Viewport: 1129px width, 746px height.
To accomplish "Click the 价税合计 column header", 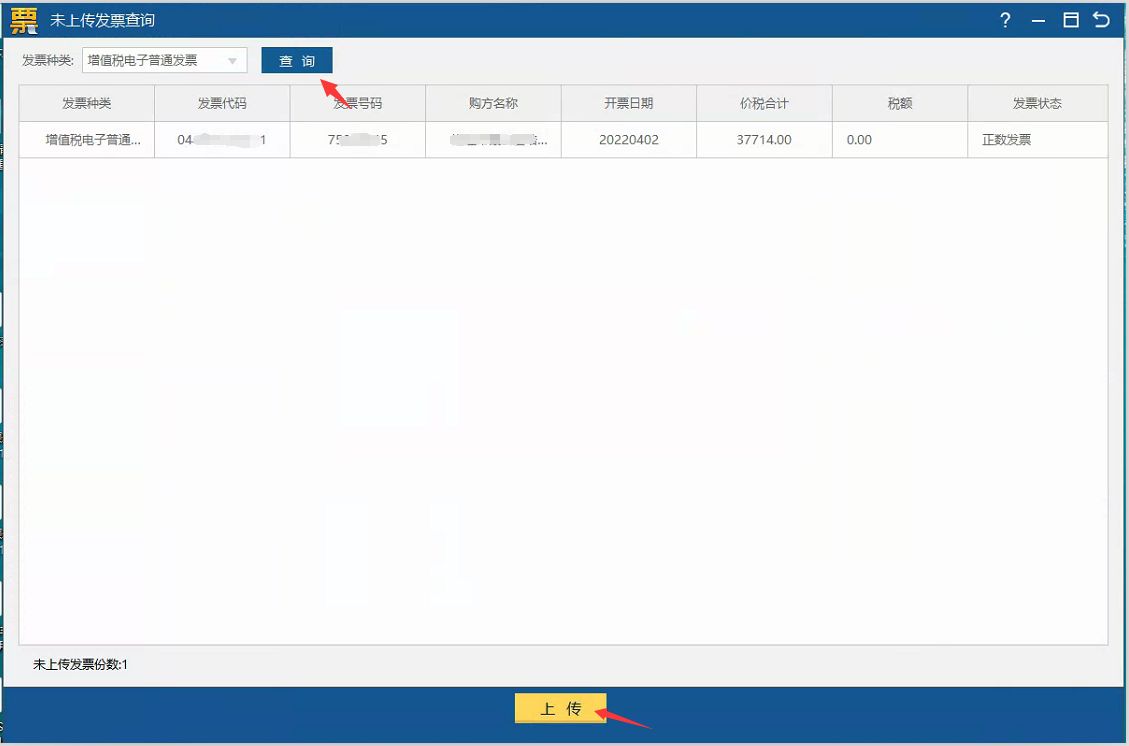I will 764,104.
